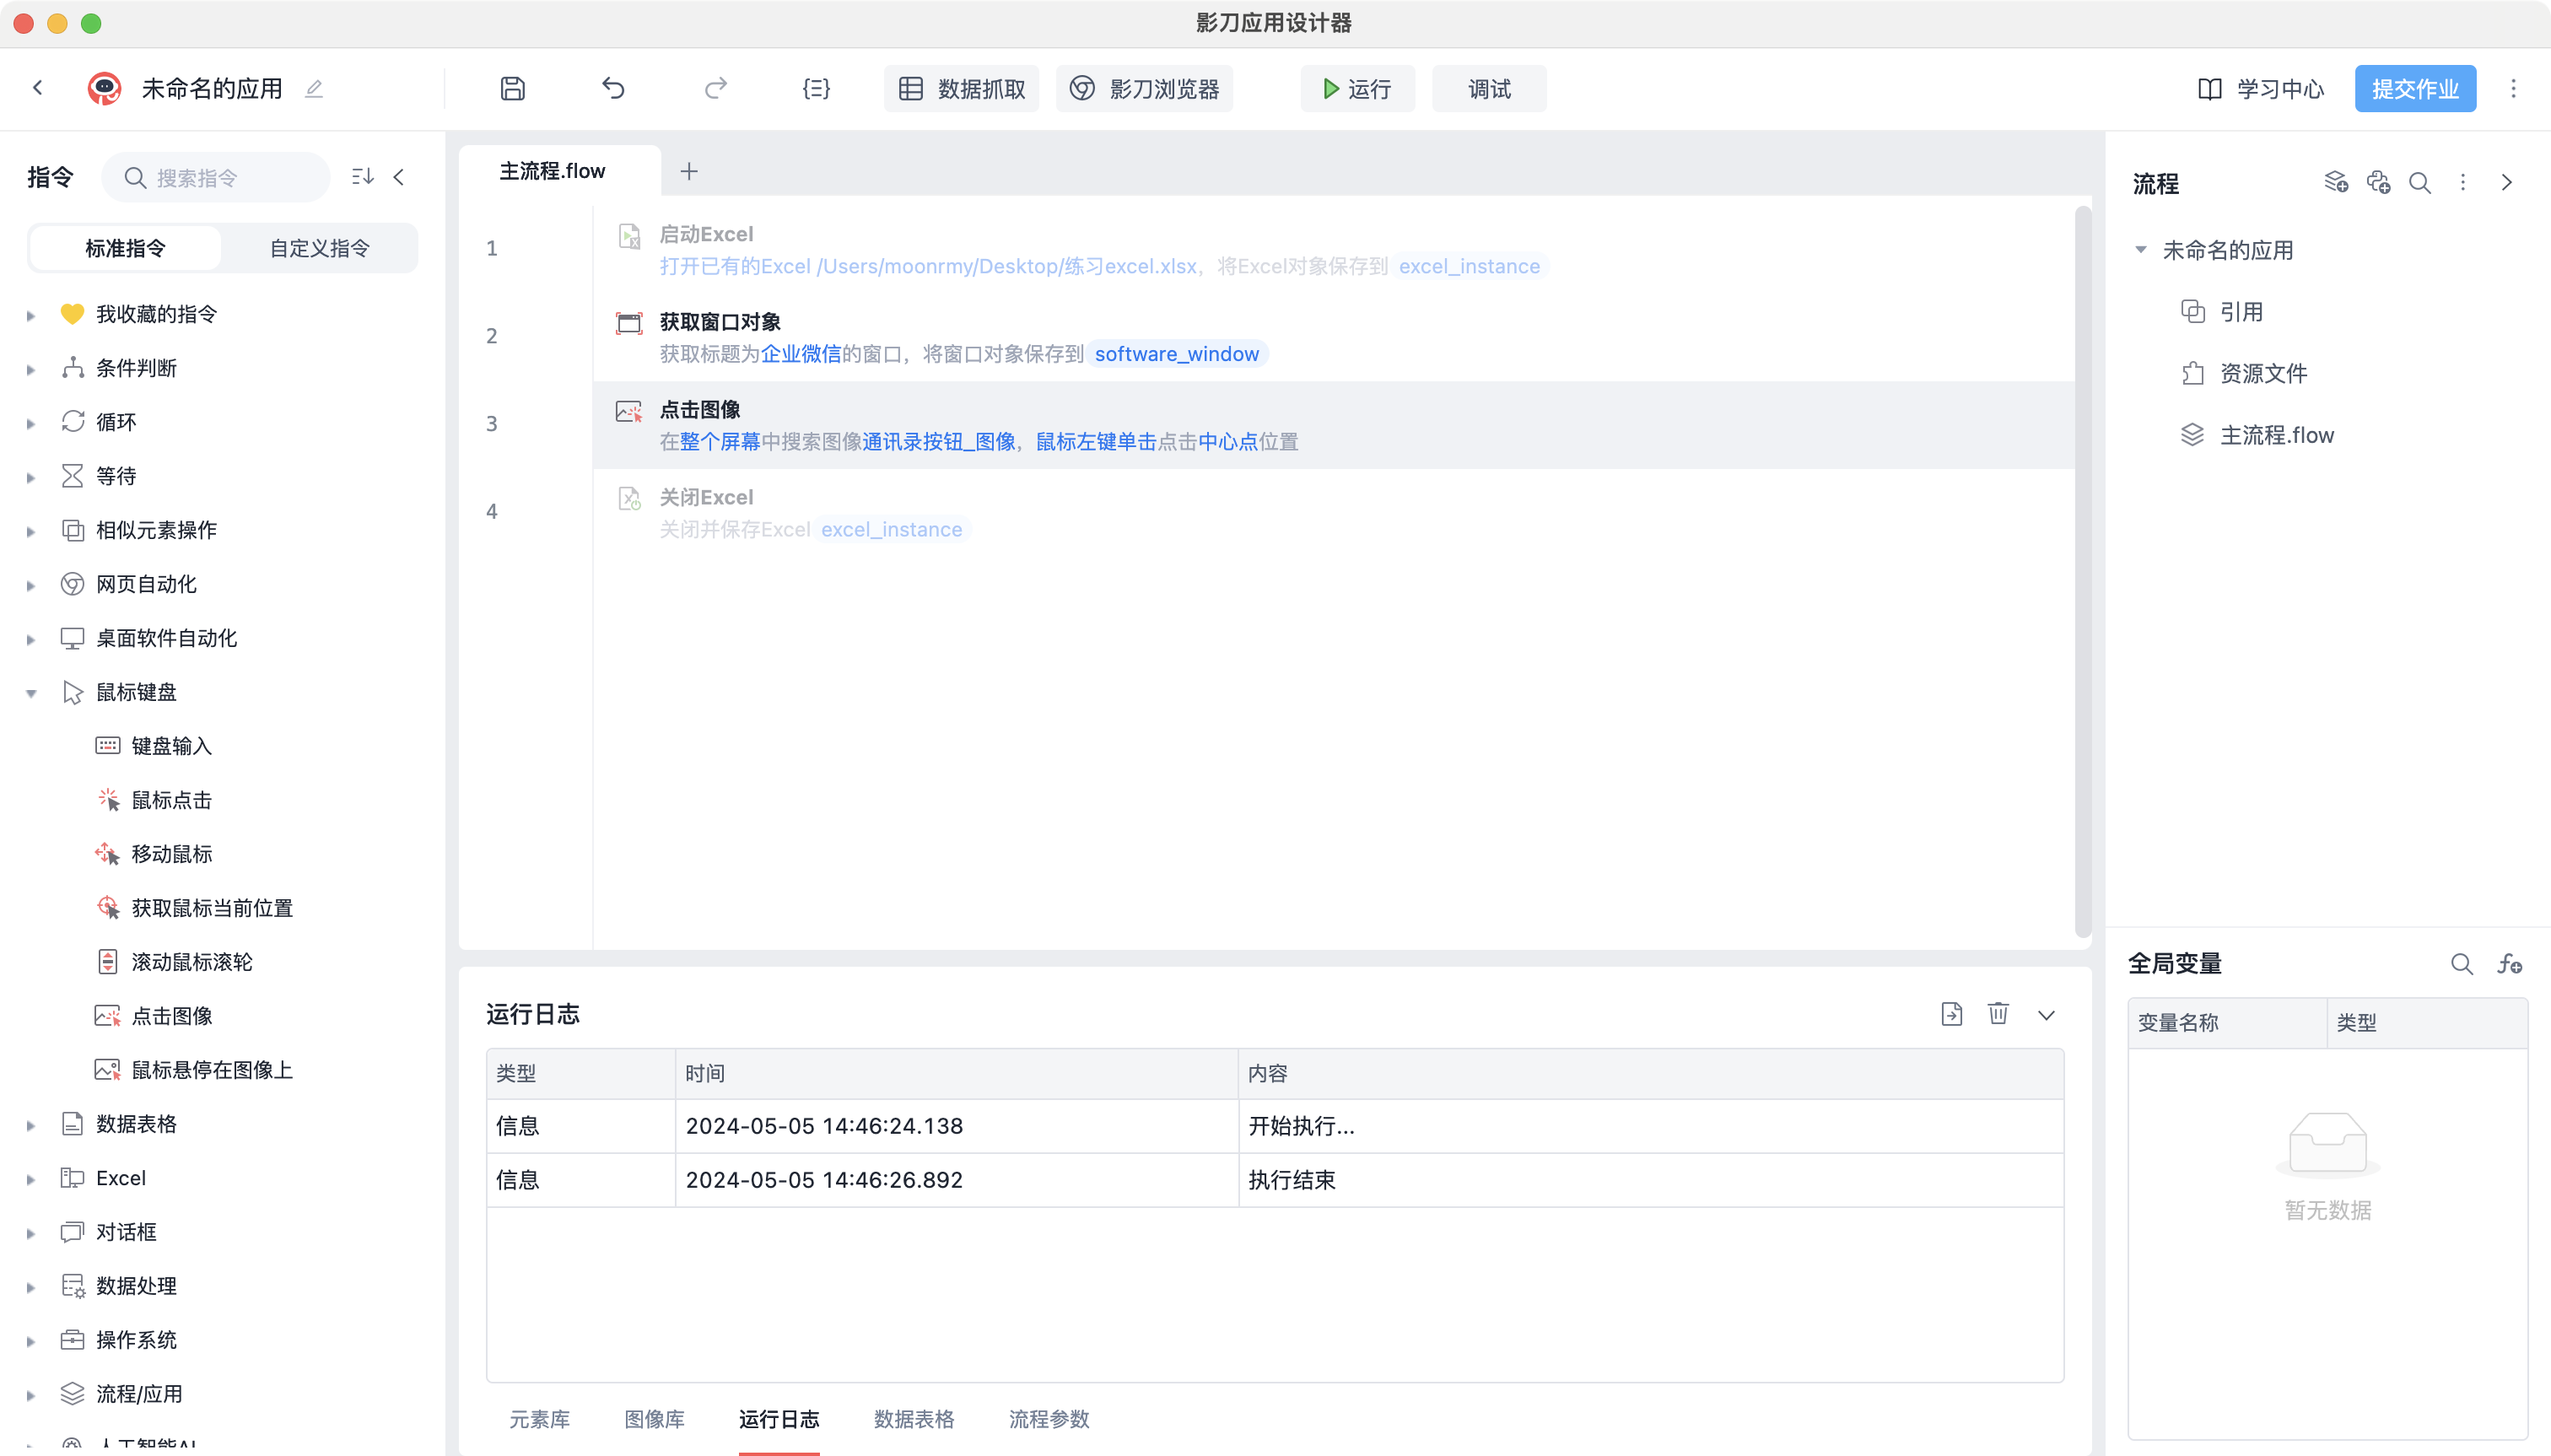Add a new flow tab with plus icon
Screen dimensions: 2551x1456
(x=689, y=172)
